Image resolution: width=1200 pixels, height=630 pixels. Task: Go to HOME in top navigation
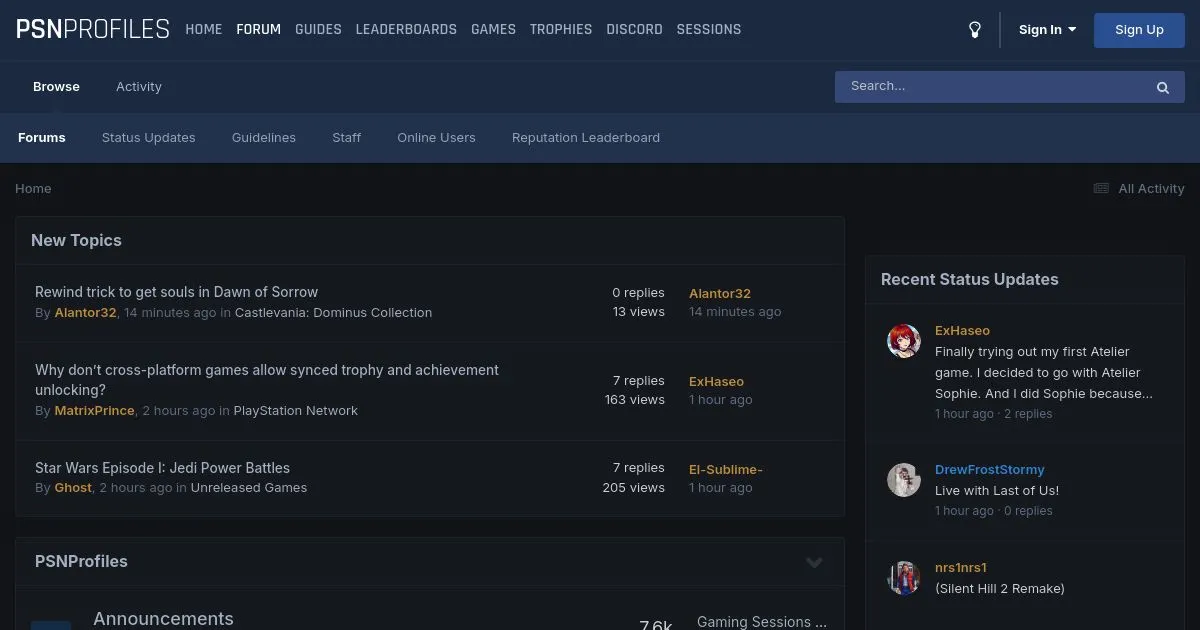coord(204,30)
